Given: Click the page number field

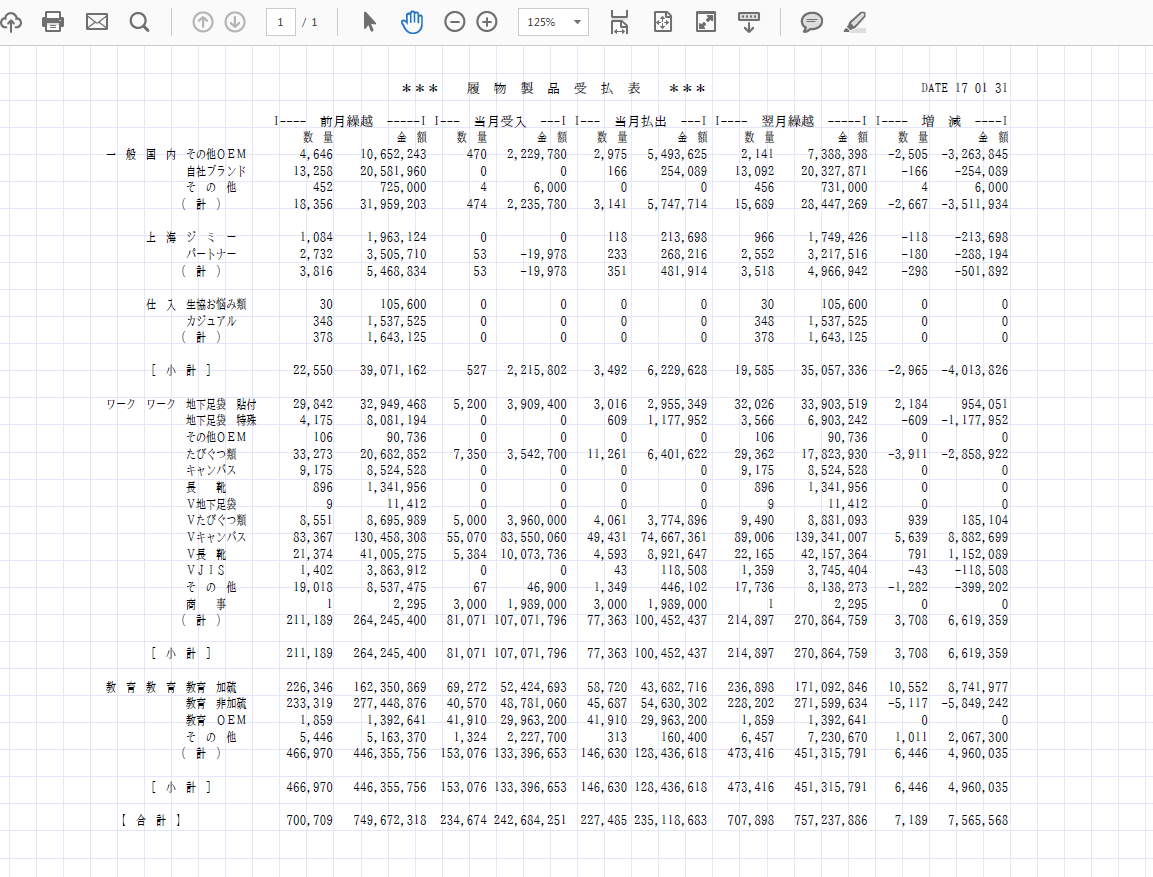Looking at the screenshot, I should 281,22.
